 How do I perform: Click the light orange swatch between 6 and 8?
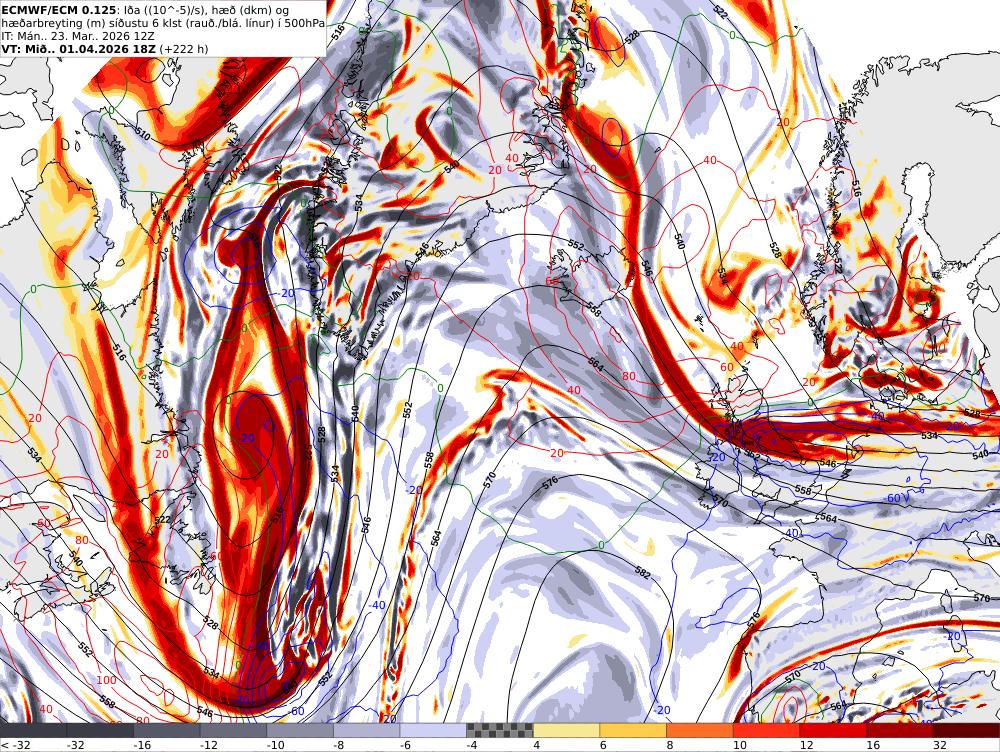click(x=633, y=730)
